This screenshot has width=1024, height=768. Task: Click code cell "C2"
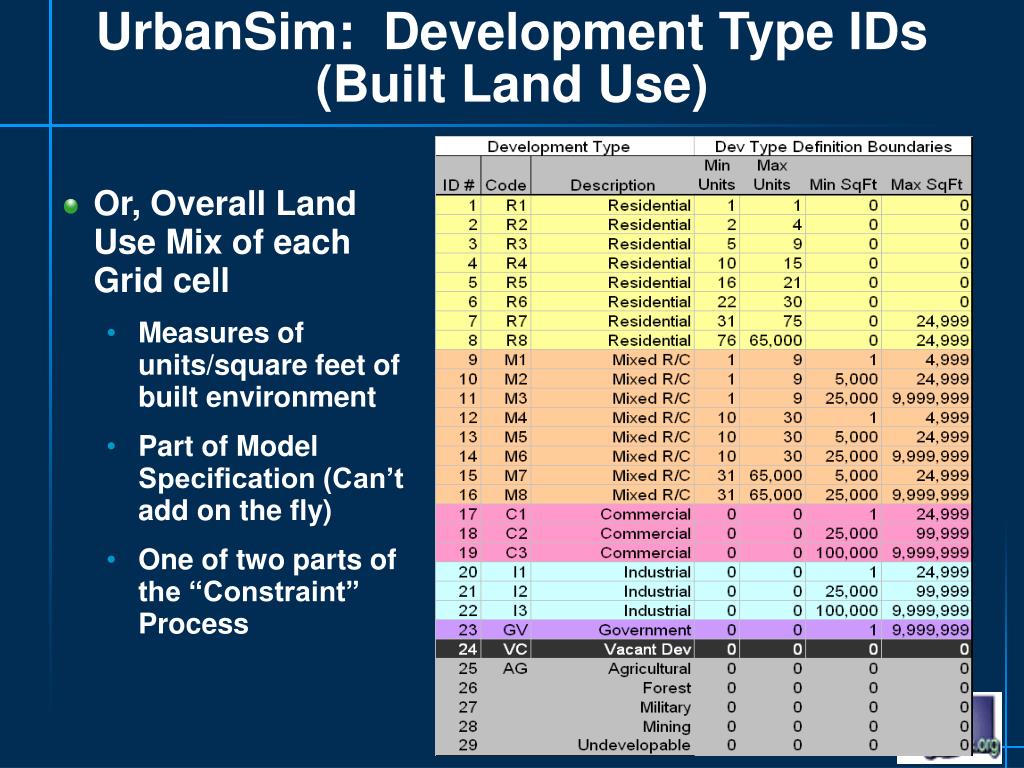point(505,533)
